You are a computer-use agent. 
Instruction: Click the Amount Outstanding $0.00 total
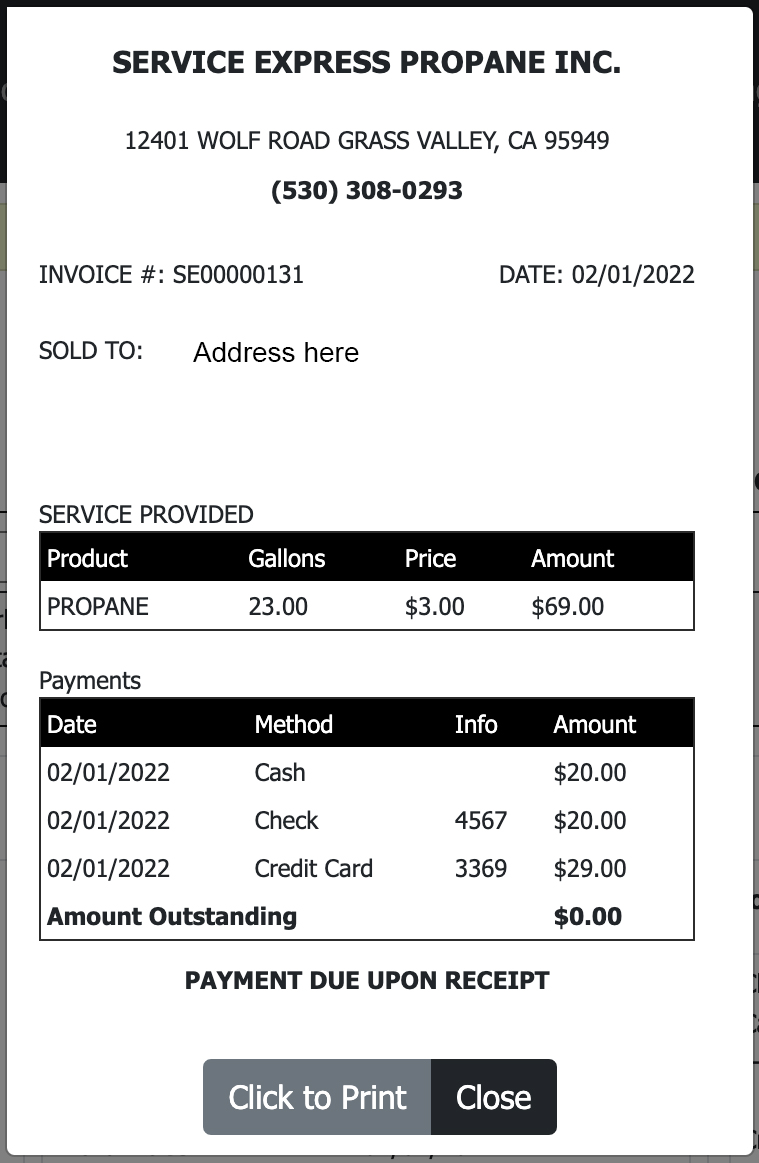pos(588,916)
